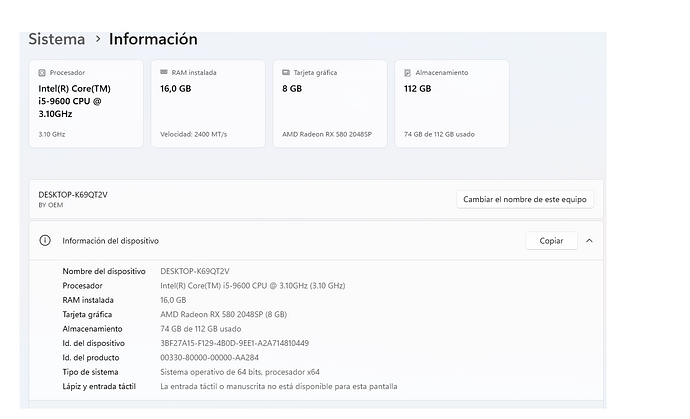The image size is (690, 419).
Task: Open the Procesador summary card
Action: (x=86, y=103)
